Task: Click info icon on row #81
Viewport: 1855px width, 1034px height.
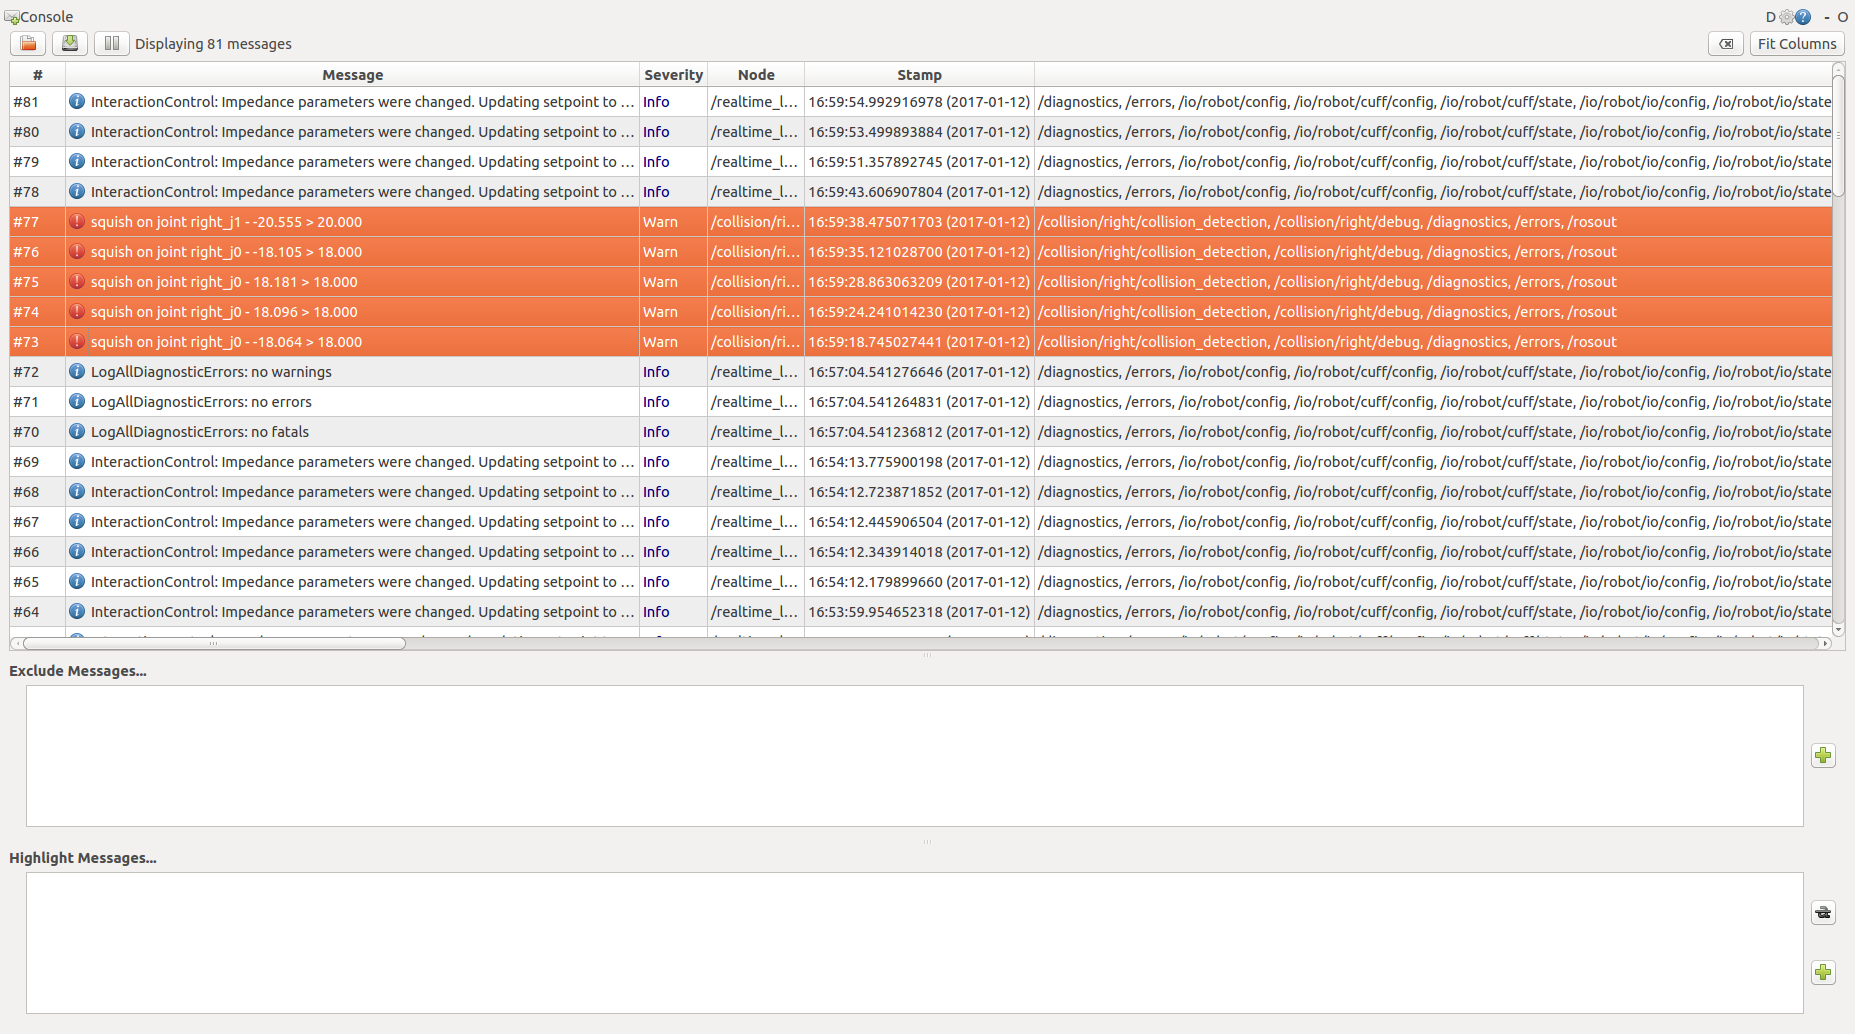Action: pos(77,102)
